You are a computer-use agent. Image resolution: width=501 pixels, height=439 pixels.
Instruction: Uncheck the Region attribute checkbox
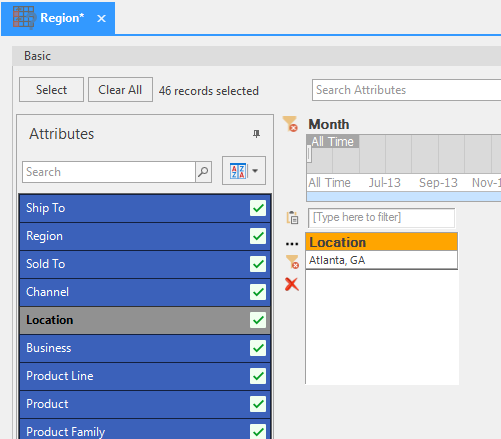[258, 236]
